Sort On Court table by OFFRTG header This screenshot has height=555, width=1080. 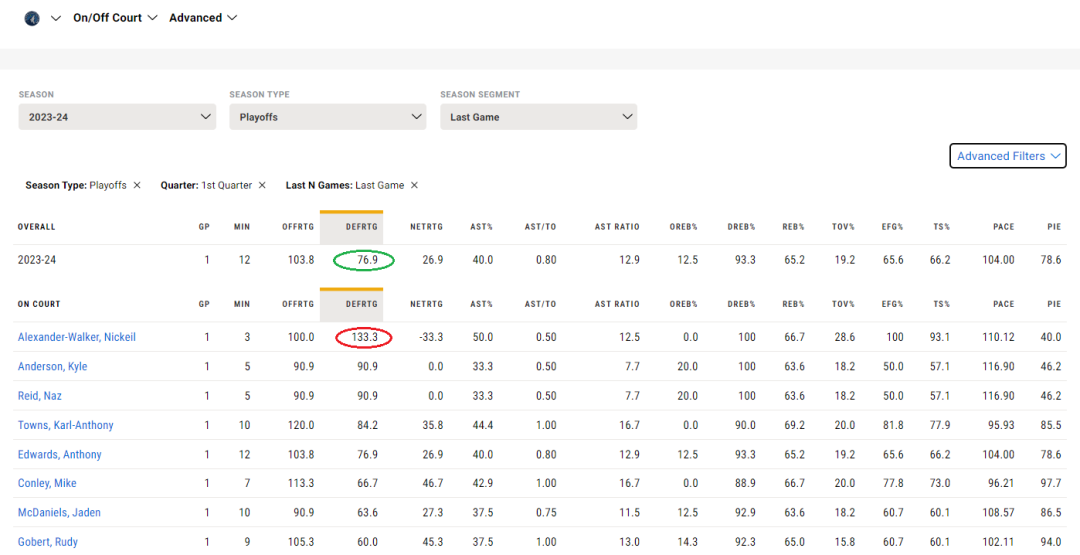click(x=298, y=304)
